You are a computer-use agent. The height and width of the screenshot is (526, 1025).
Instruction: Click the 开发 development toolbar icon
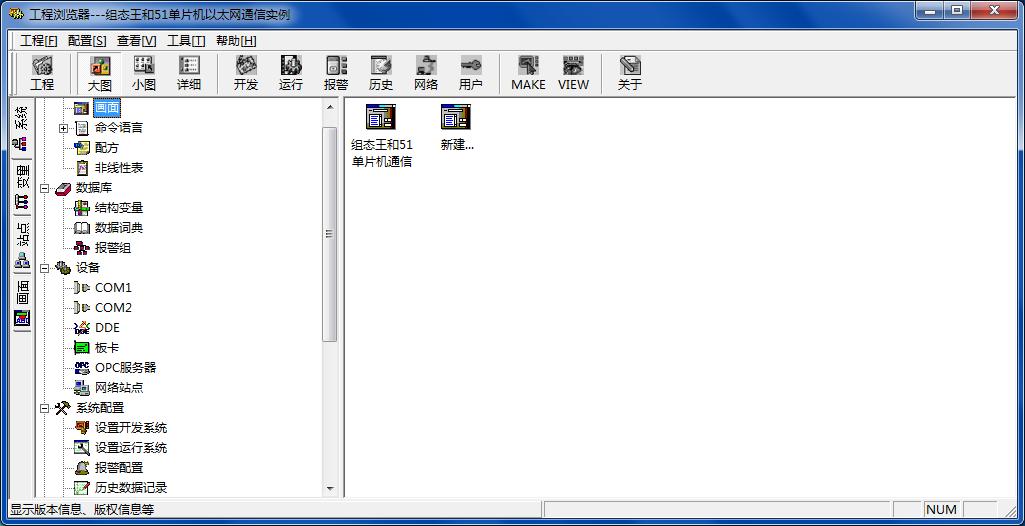tap(246, 73)
